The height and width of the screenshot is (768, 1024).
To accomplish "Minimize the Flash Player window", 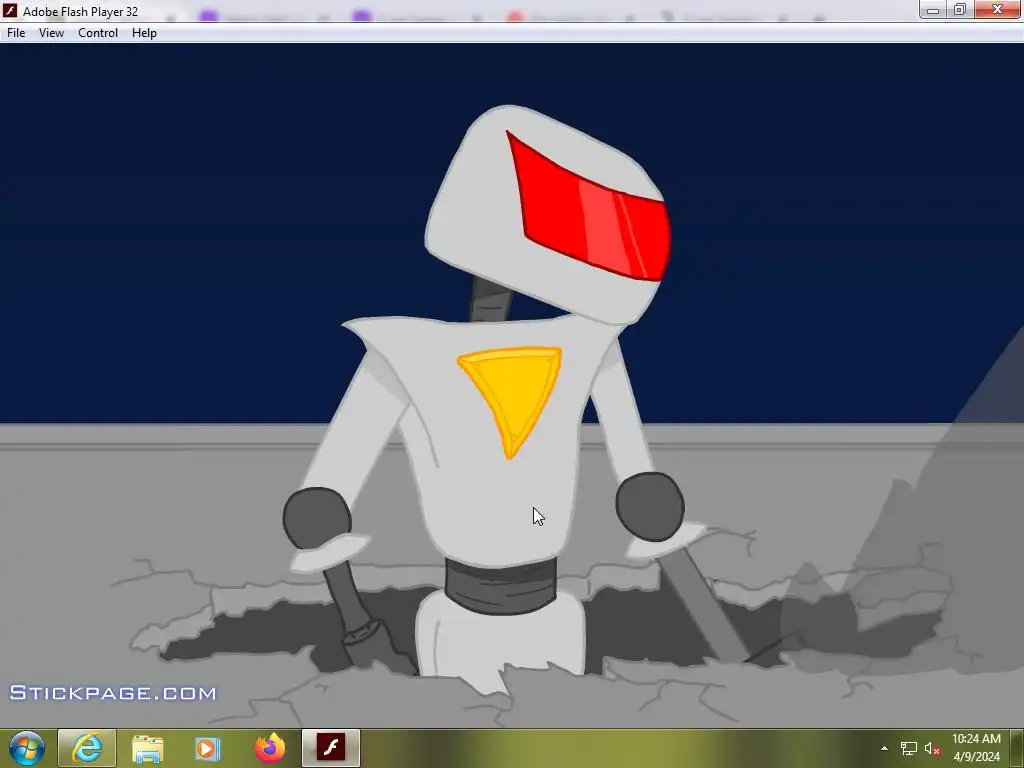I will (933, 10).
